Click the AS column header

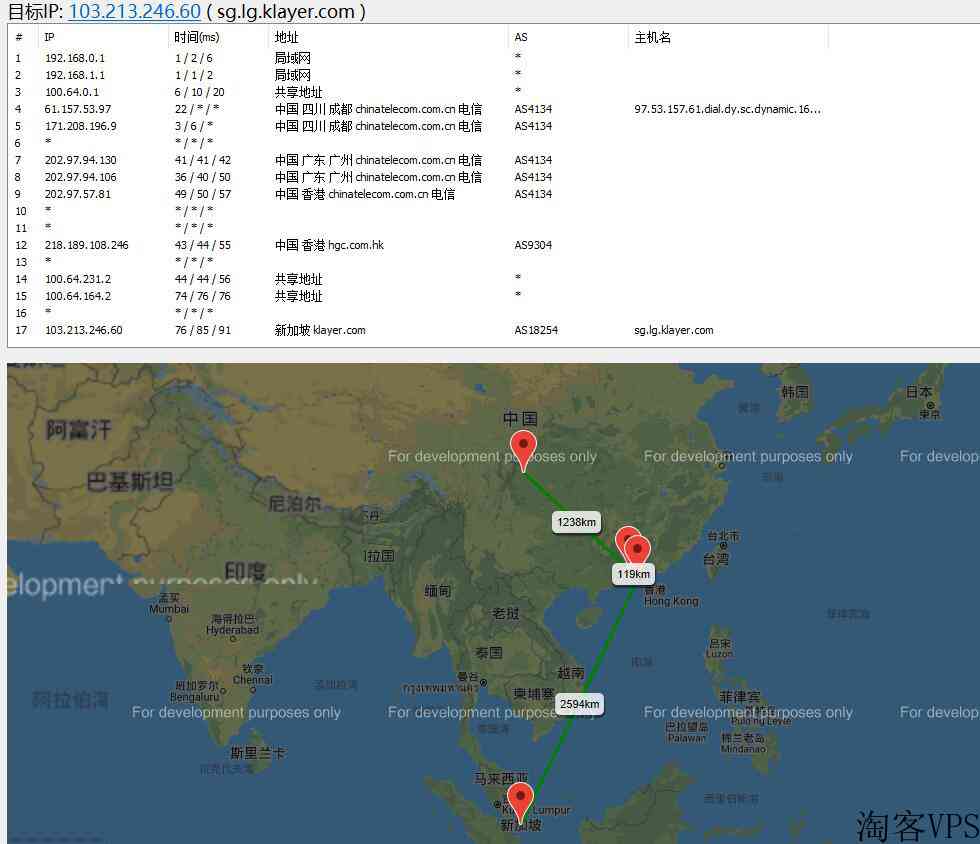click(521, 37)
